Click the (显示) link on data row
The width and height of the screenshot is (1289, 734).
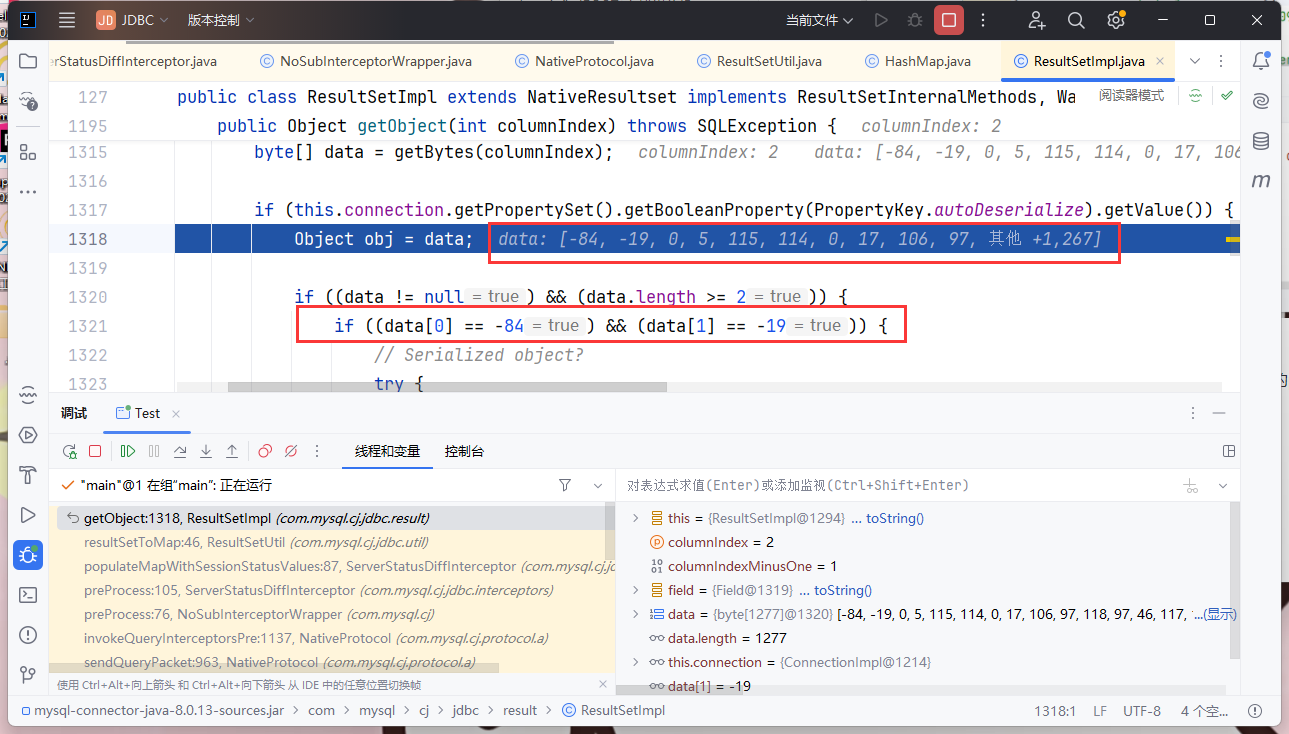coord(1219,614)
